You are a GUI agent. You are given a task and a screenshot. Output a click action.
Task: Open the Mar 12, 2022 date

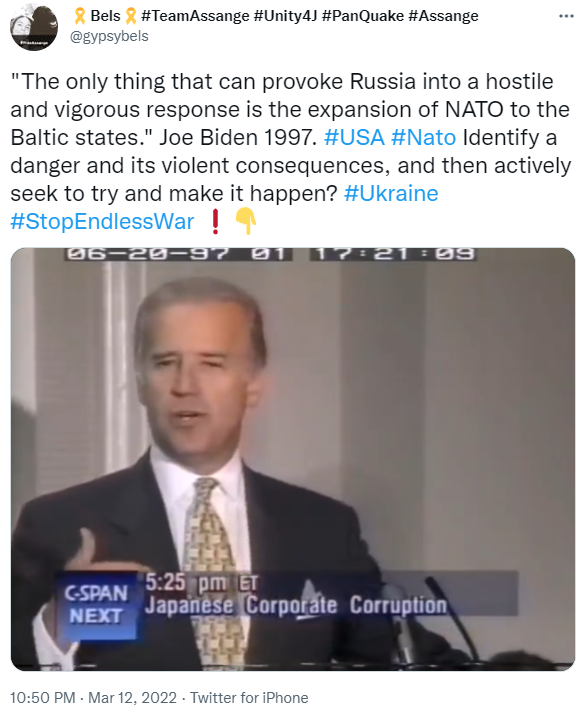pyautogui.click(x=132, y=698)
